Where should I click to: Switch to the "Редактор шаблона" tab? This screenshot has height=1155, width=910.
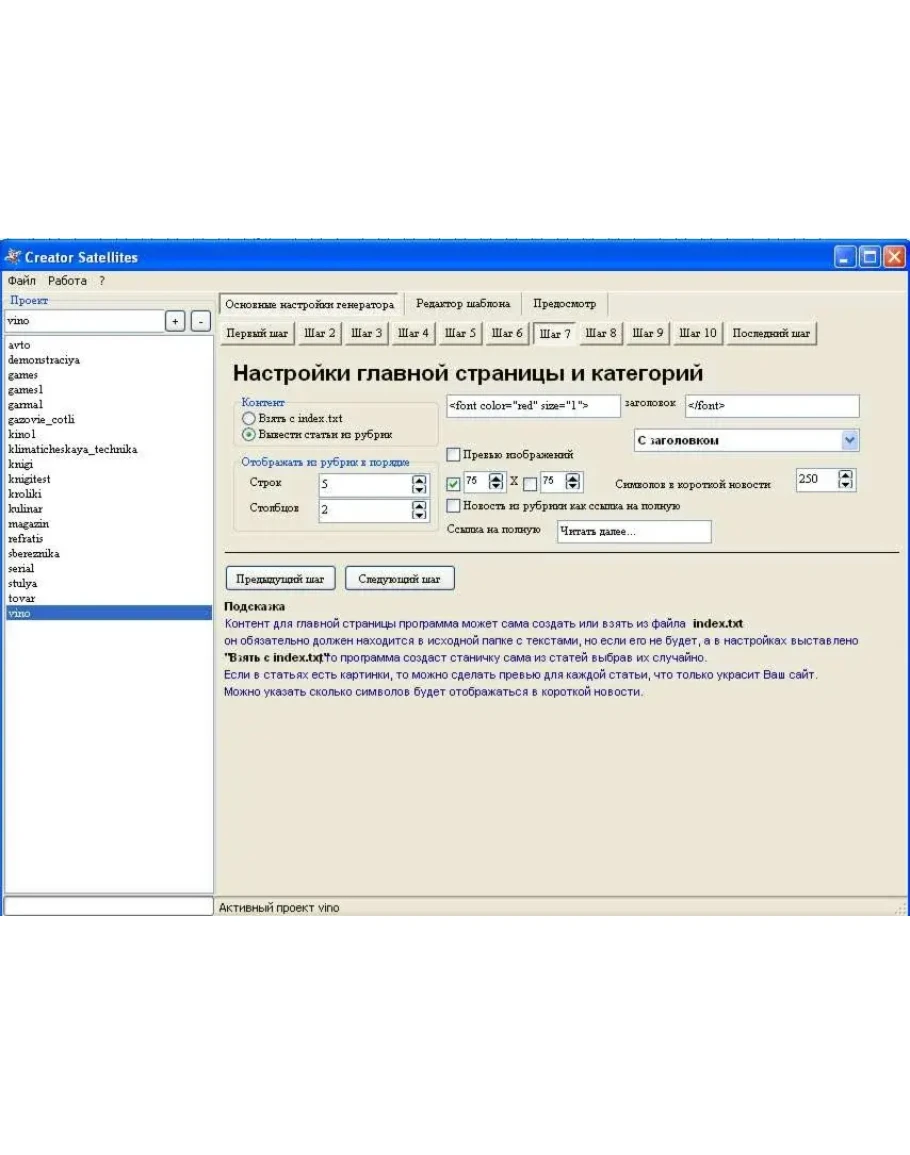(462, 304)
